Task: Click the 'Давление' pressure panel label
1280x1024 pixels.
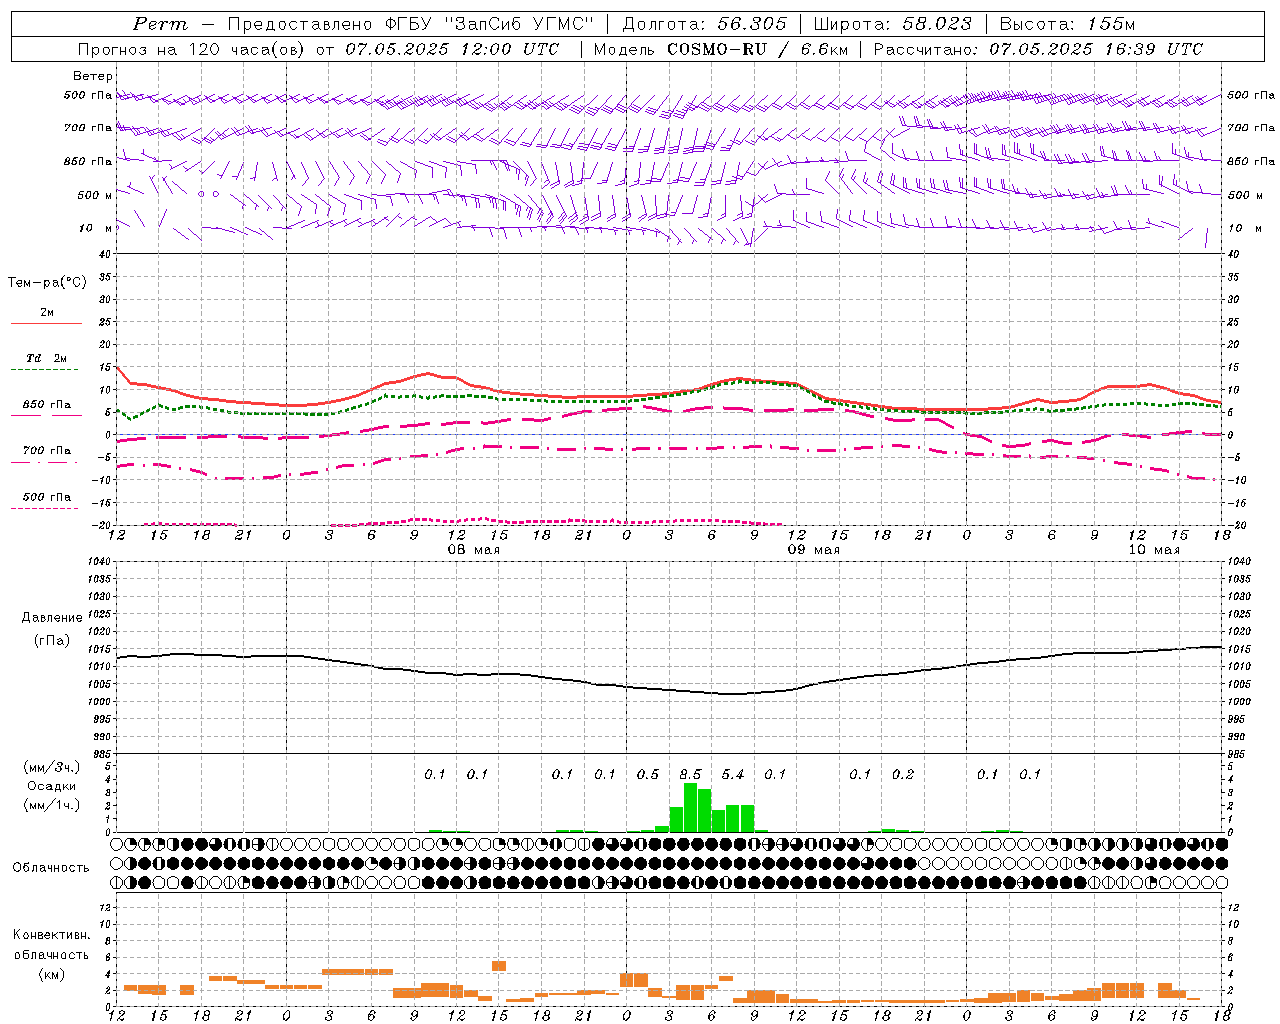Action: point(52,618)
